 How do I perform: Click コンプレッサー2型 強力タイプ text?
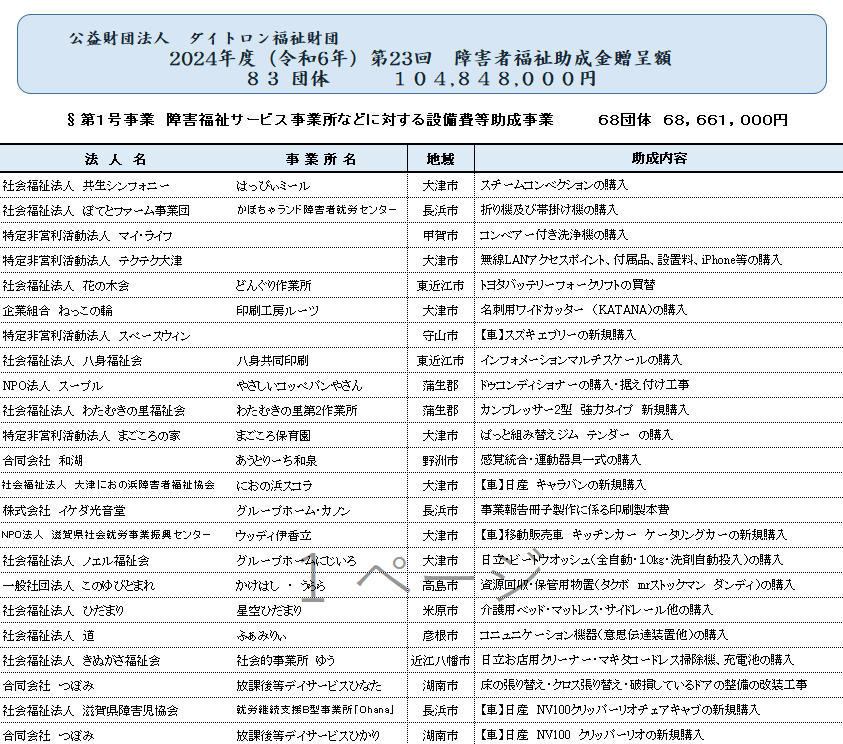(584, 410)
